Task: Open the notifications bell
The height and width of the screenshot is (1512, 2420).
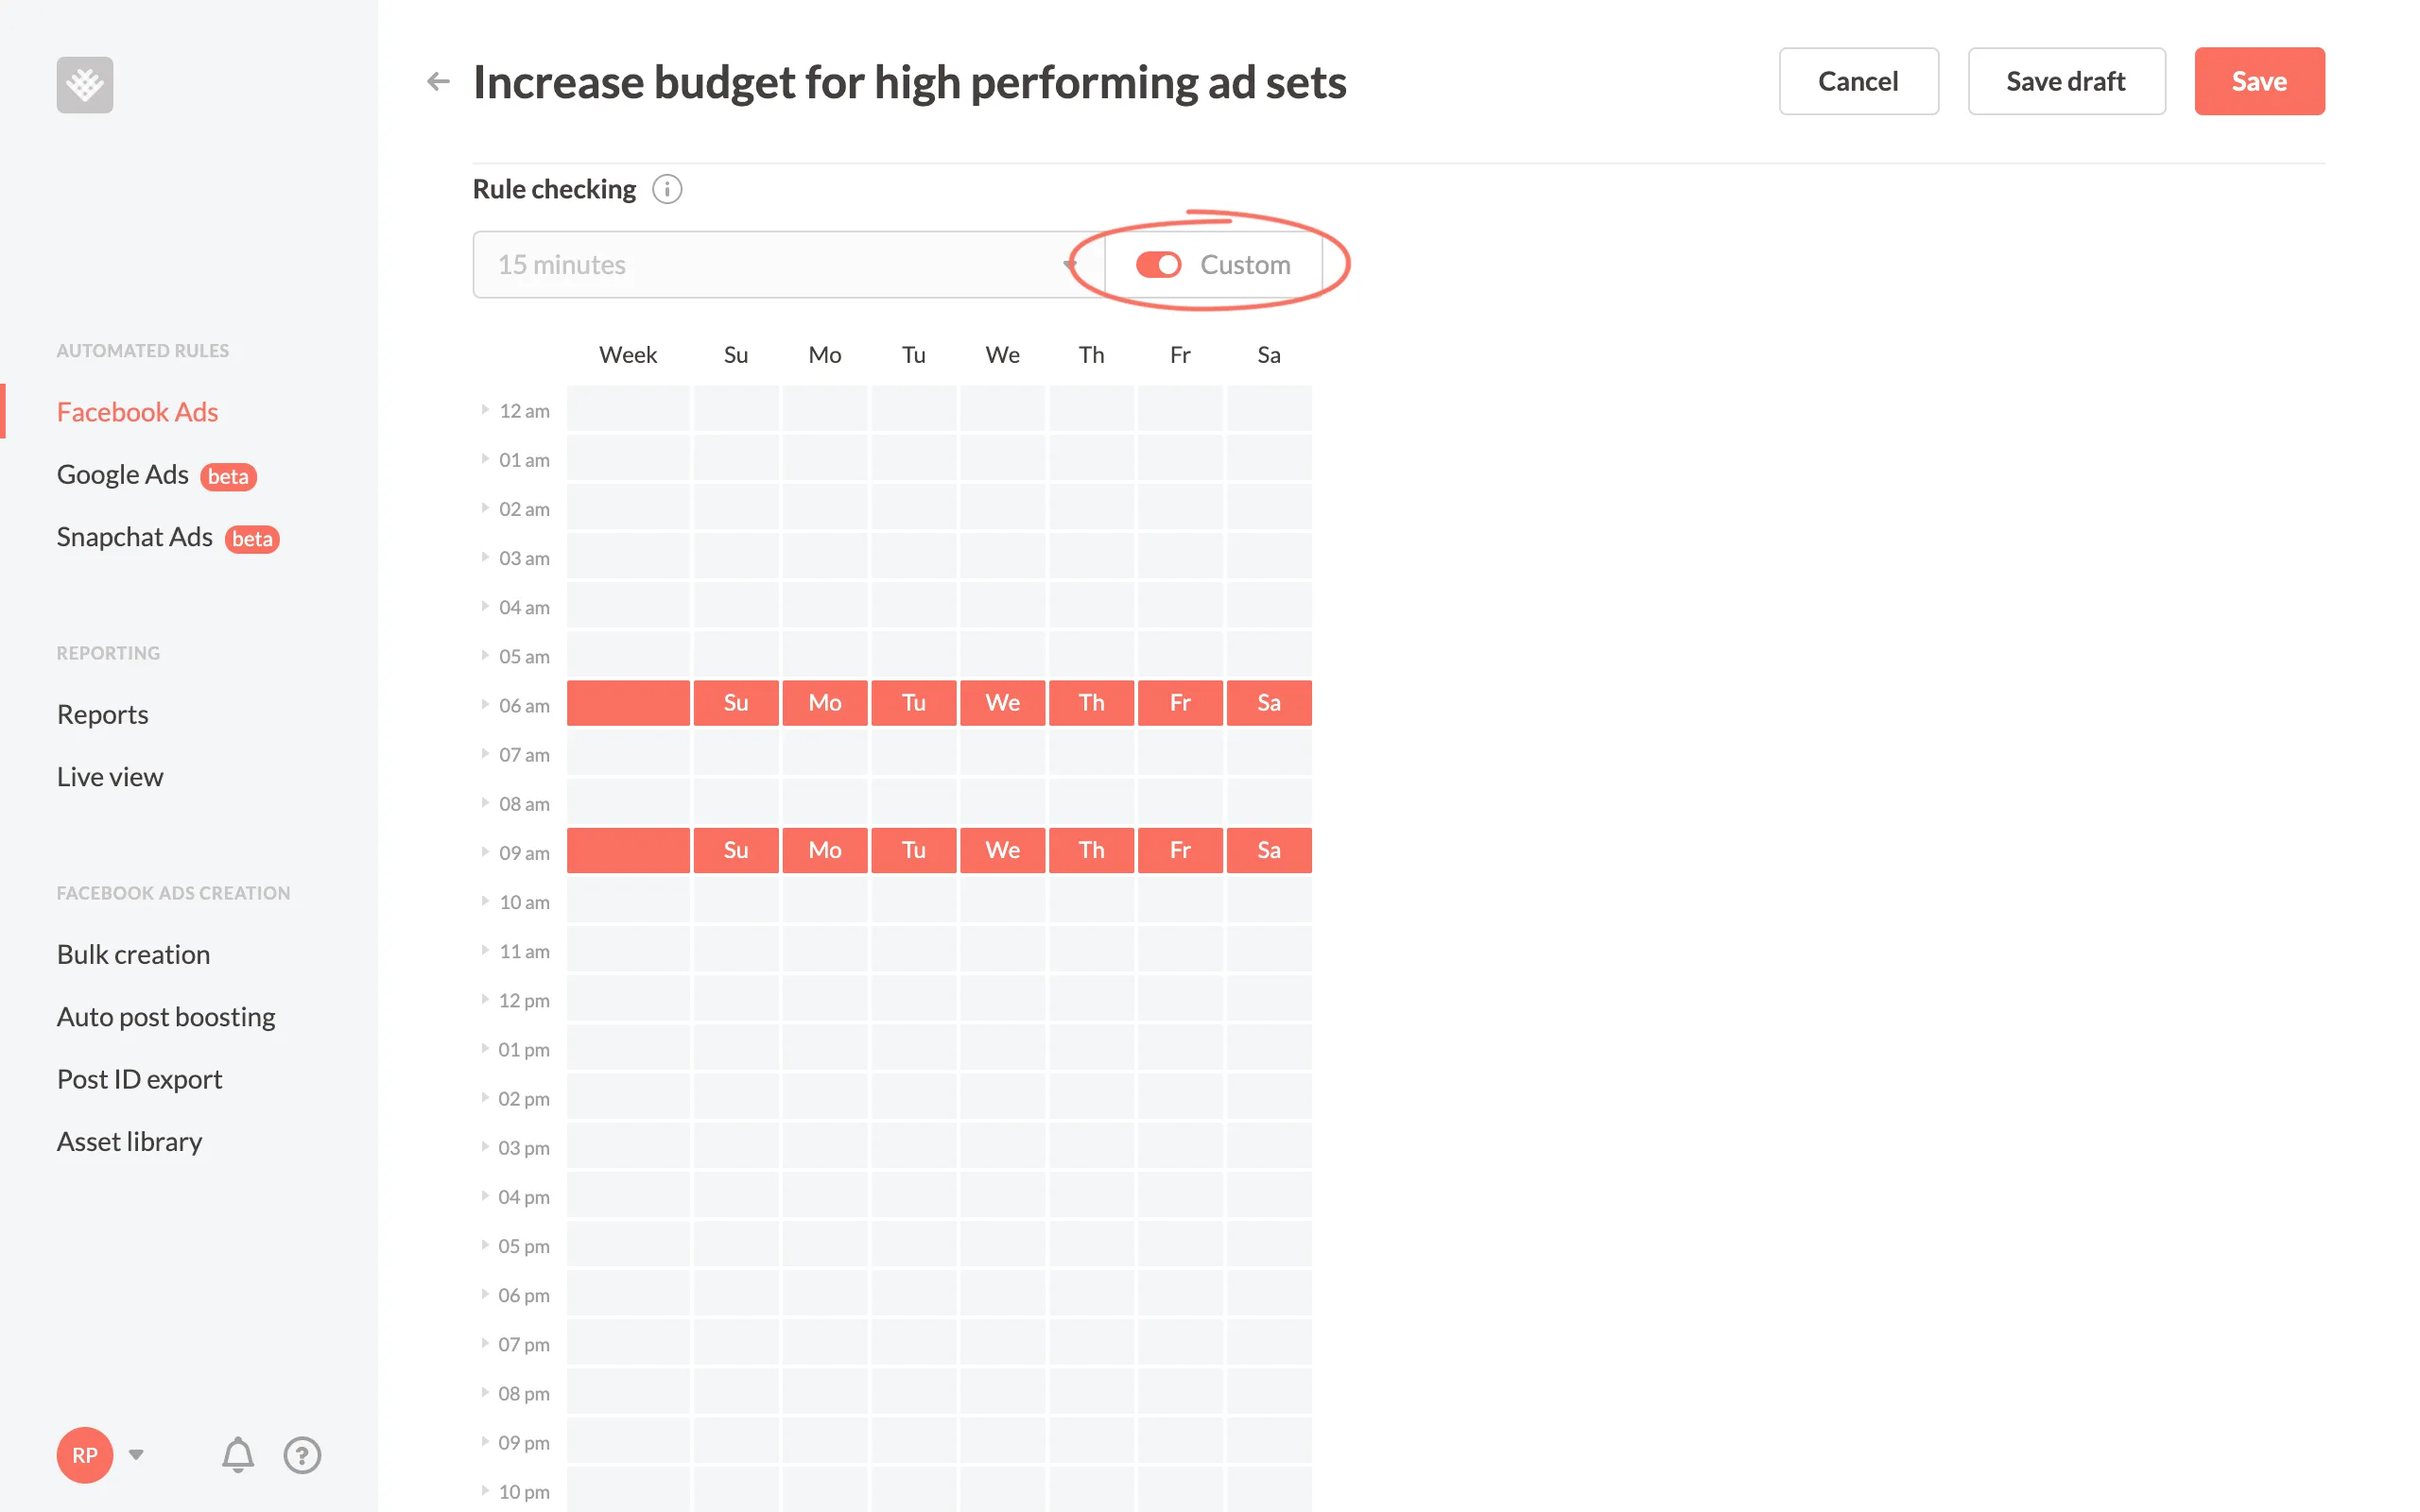Action: (x=237, y=1455)
